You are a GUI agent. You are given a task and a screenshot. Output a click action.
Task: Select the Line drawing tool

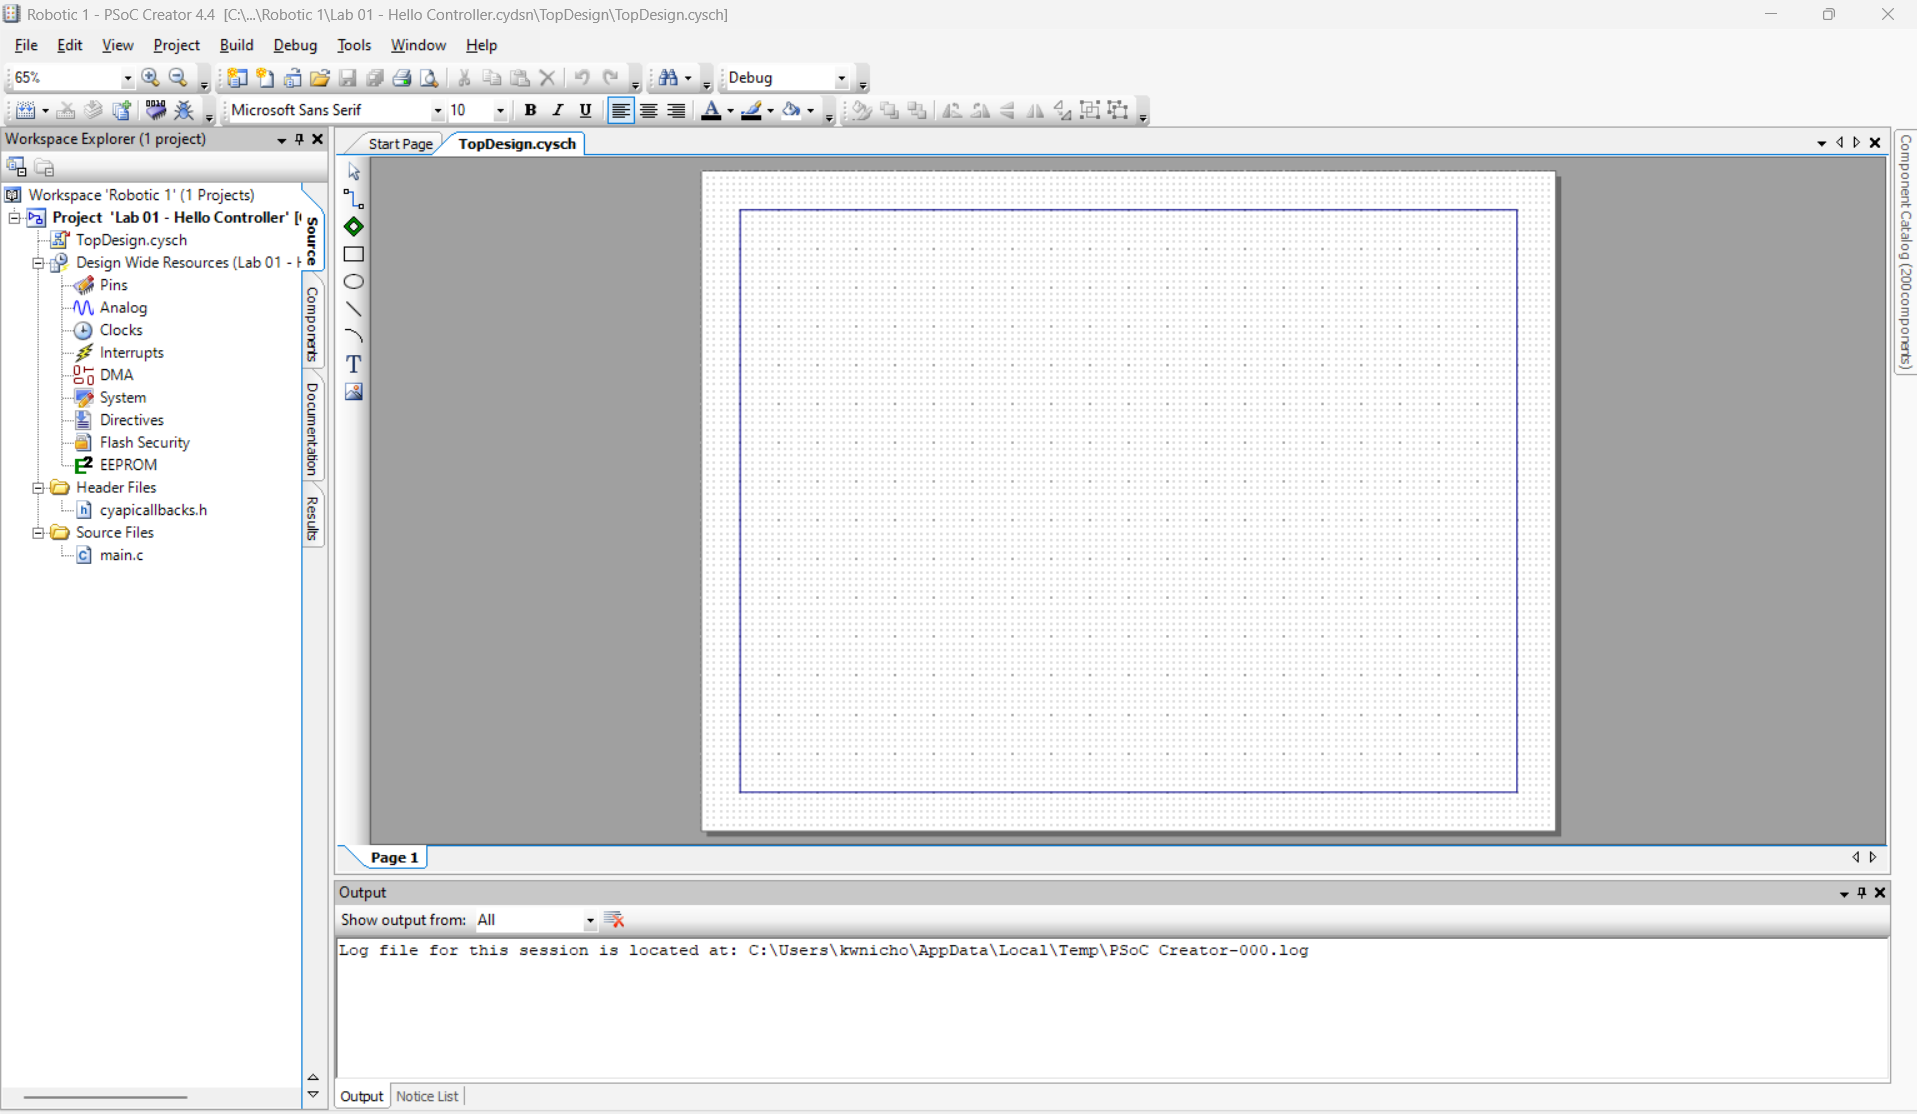tap(354, 309)
